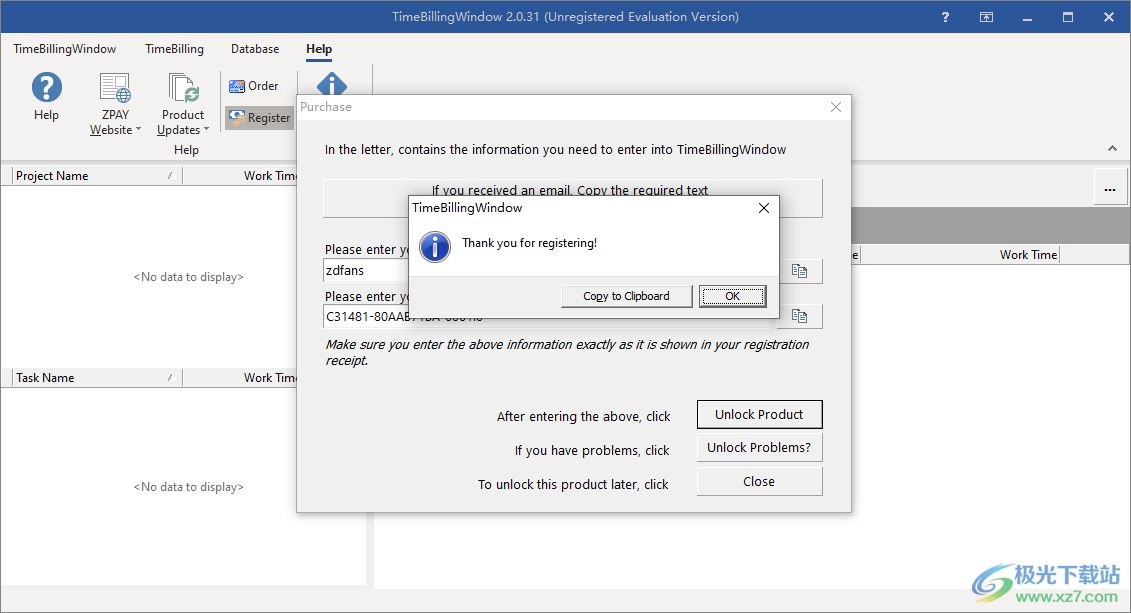Click Work Time header in right panel
The image size is (1131, 613).
pyautogui.click(x=960, y=255)
